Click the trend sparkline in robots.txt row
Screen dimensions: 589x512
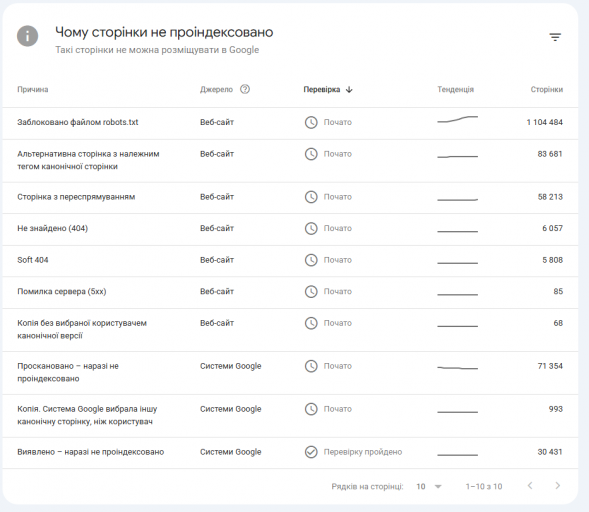pos(458,119)
